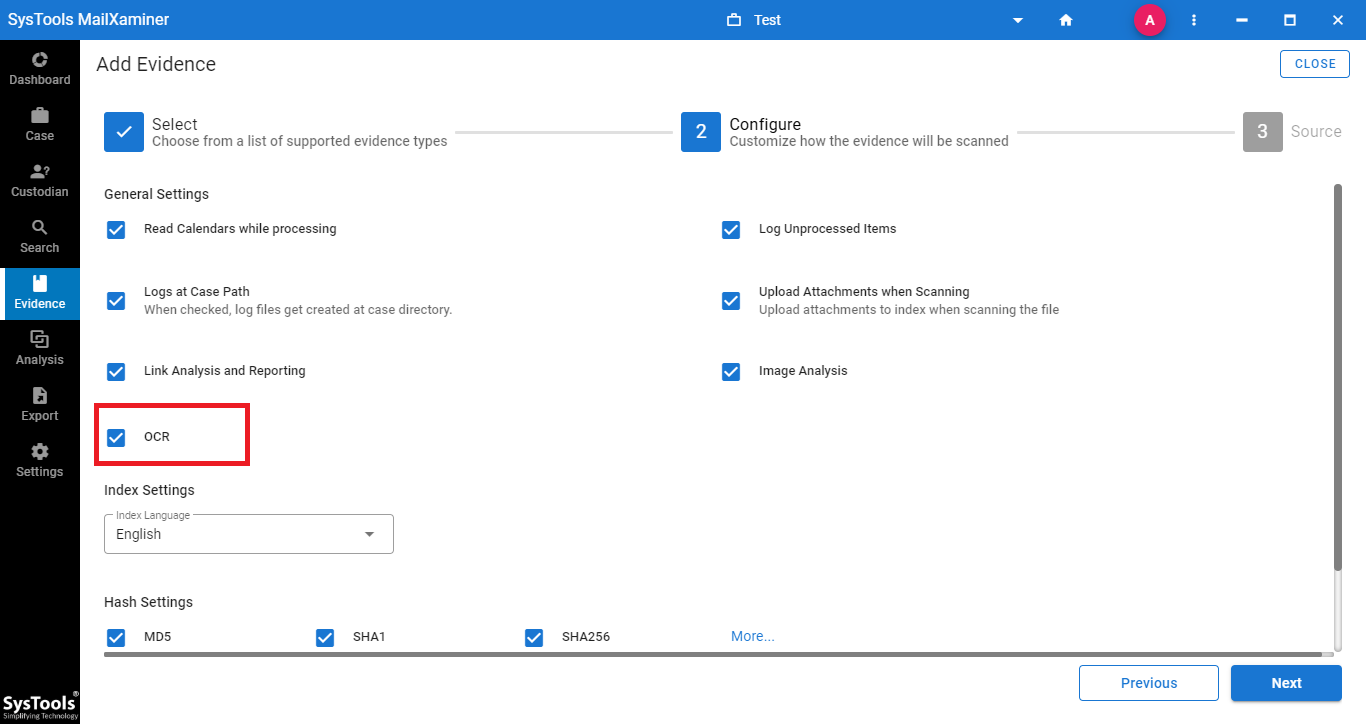Open the three-dot options menu
1366x724 pixels.
1194,20
